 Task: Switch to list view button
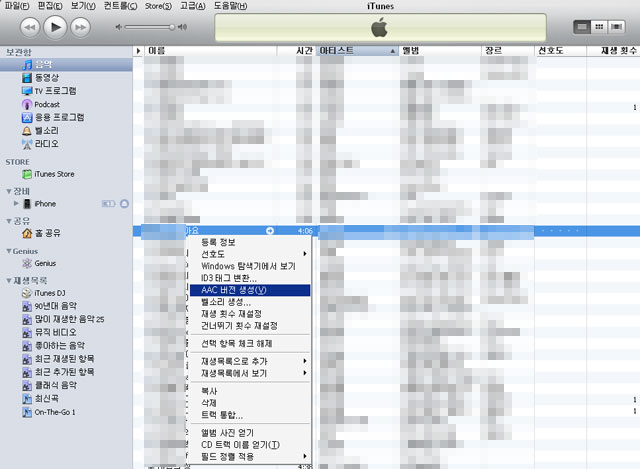582,27
